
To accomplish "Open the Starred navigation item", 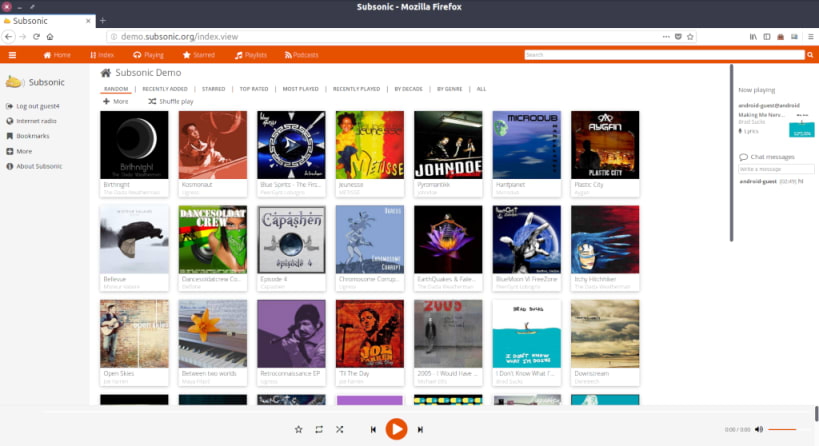I will pos(198,55).
